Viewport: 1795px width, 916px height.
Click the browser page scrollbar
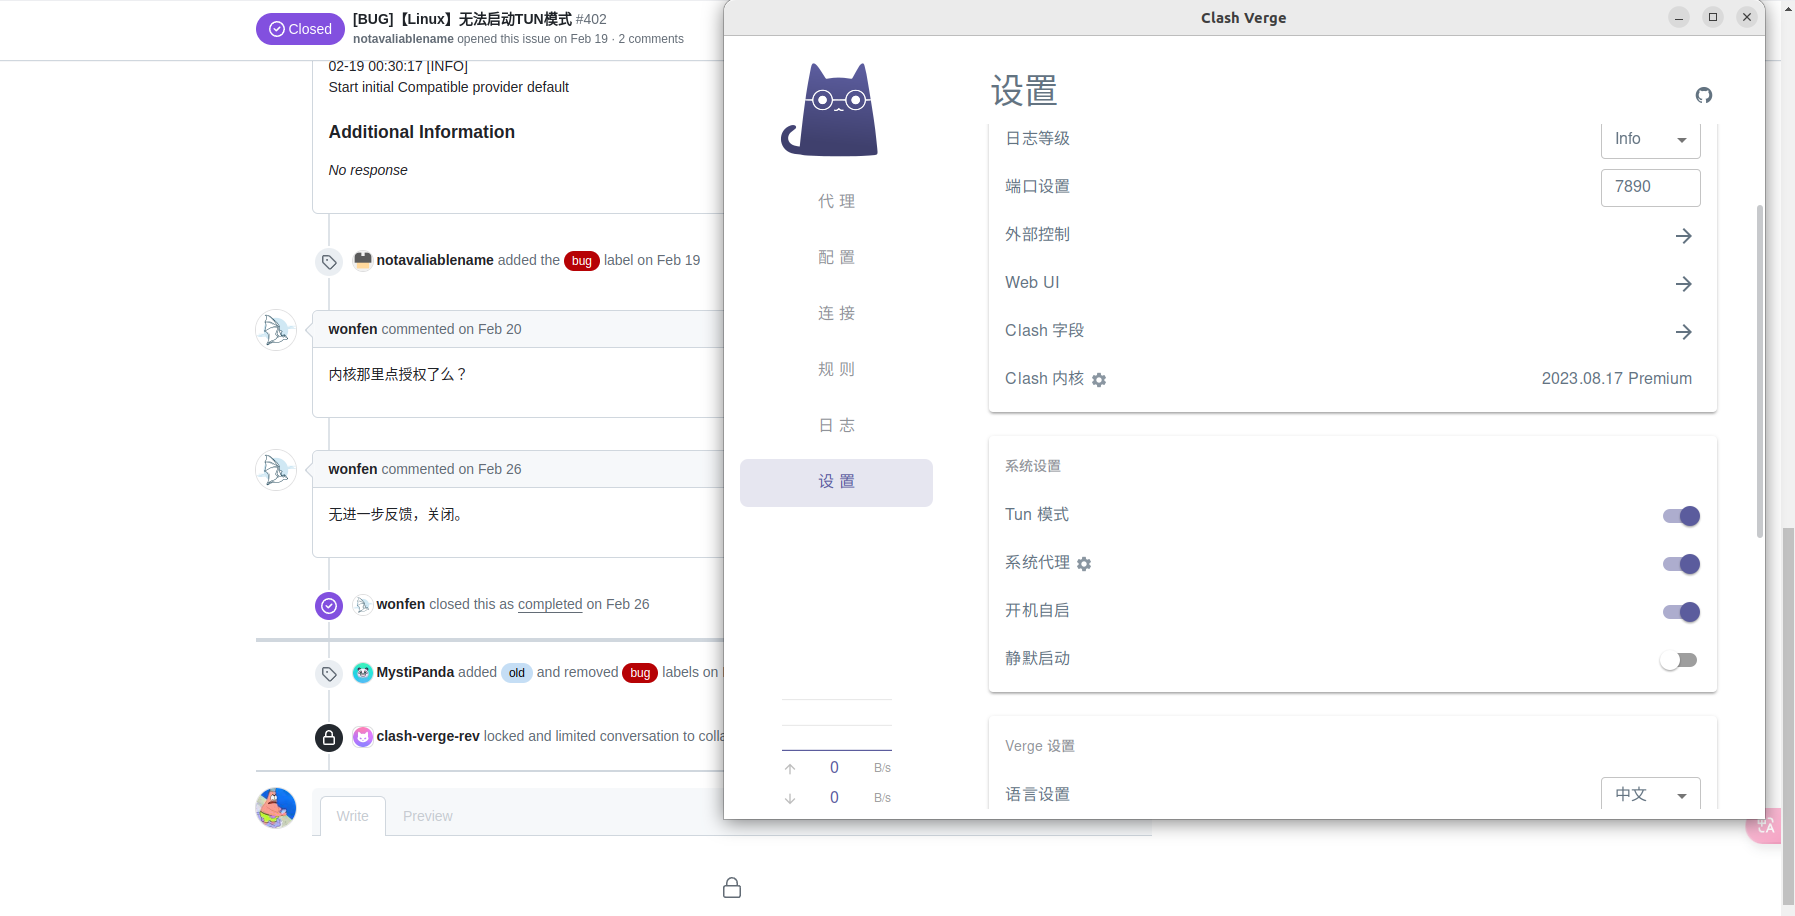tap(1788, 715)
